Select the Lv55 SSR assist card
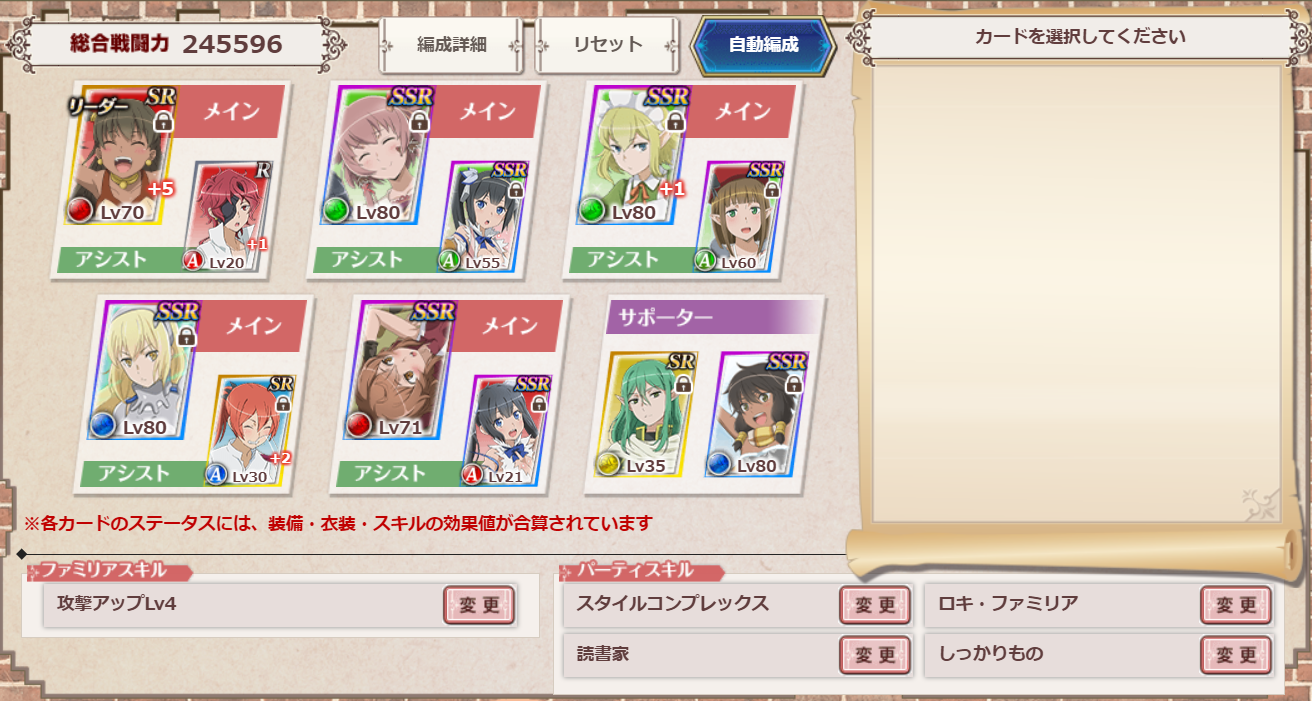Viewport: 1312px width, 701px height. pyautogui.click(x=483, y=217)
